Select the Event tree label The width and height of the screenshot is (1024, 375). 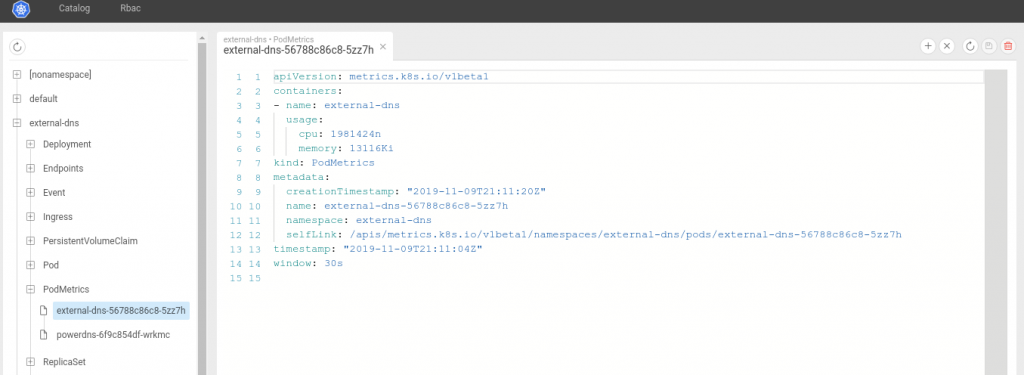click(x=54, y=193)
